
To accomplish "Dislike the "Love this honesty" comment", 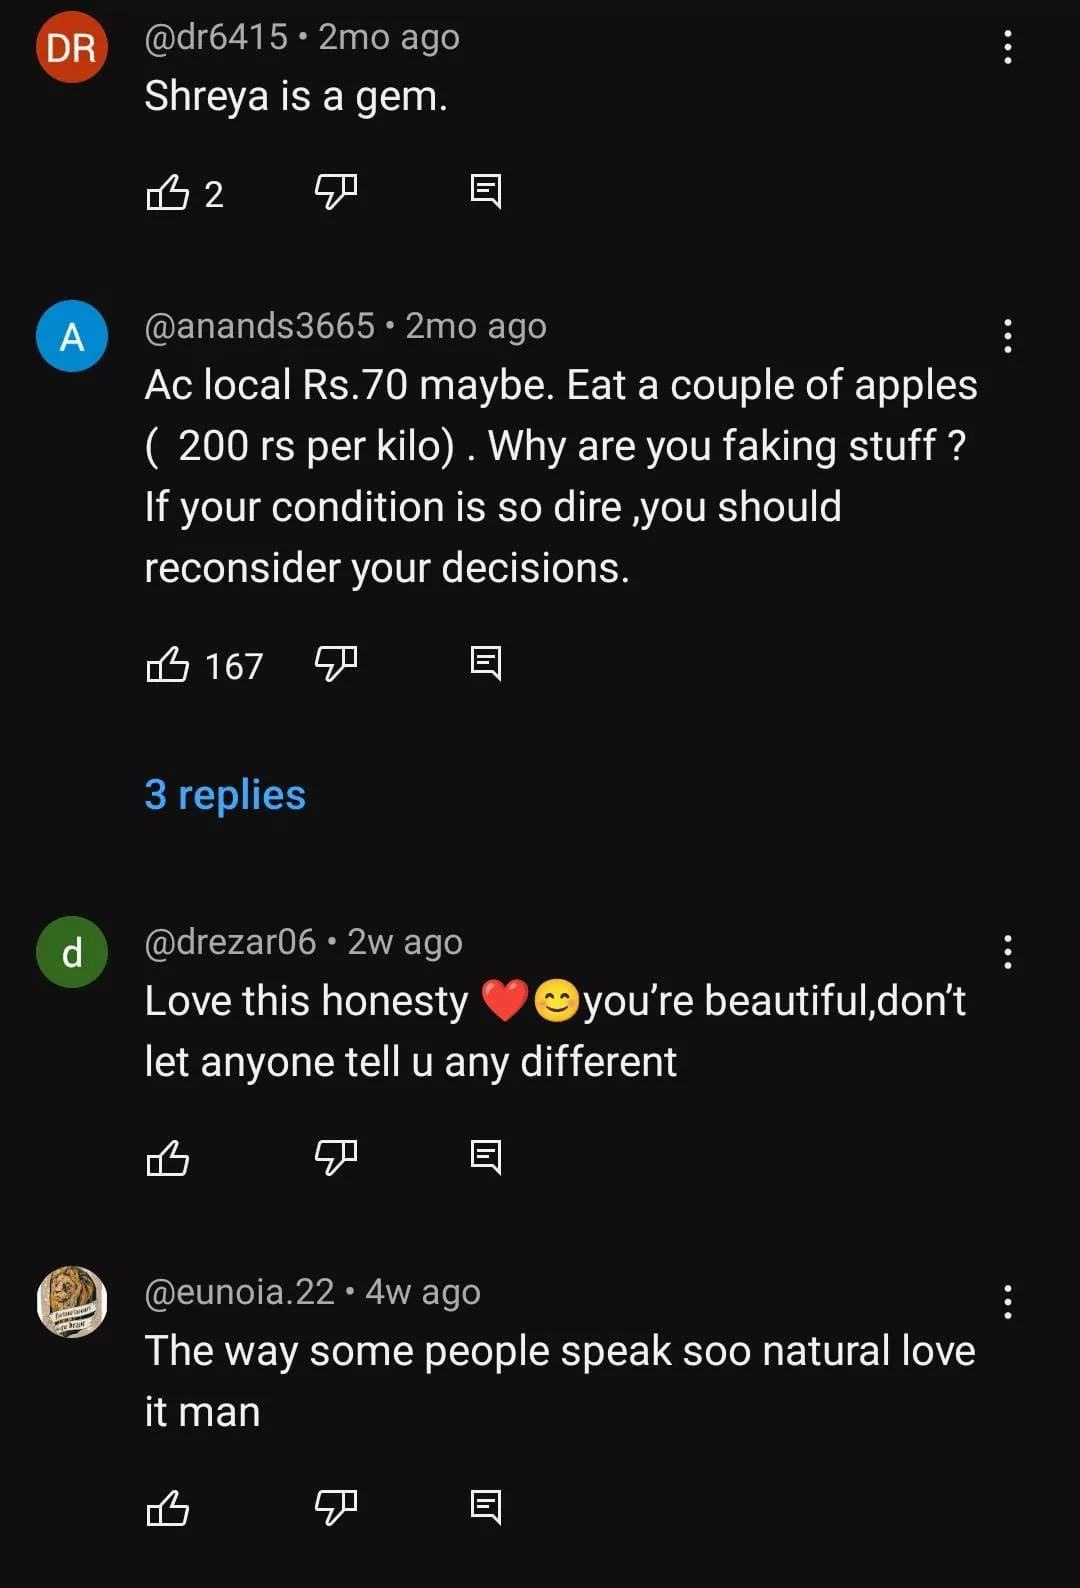I will pyautogui.click(x=336, y=1156).
